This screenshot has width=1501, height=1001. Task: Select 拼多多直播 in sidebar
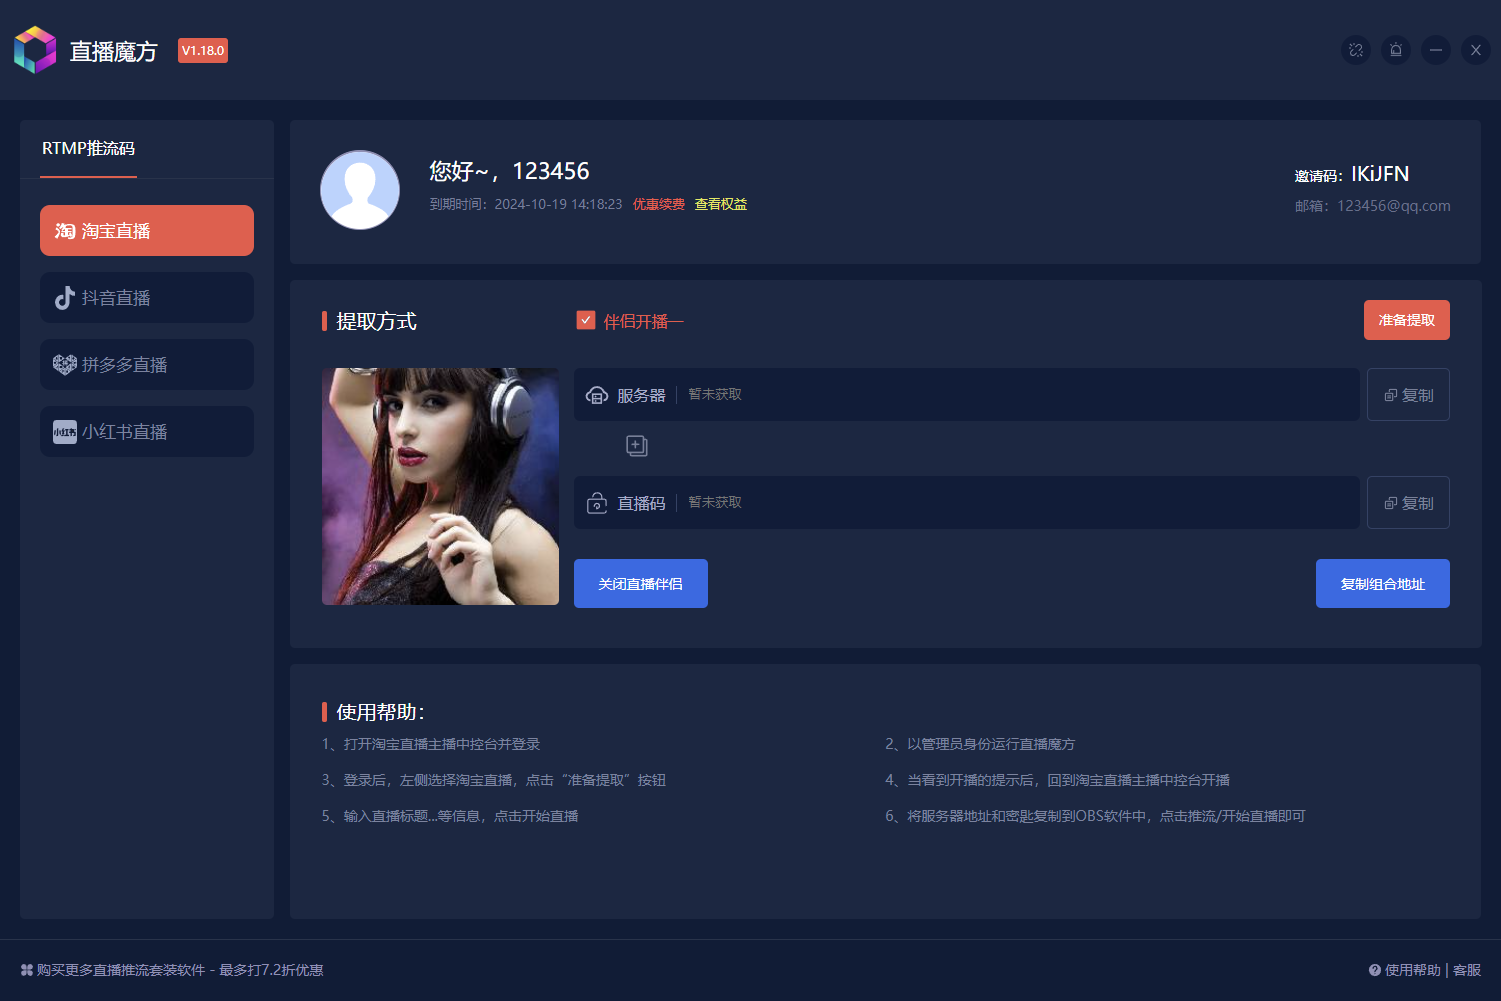[x=147, y=365]
